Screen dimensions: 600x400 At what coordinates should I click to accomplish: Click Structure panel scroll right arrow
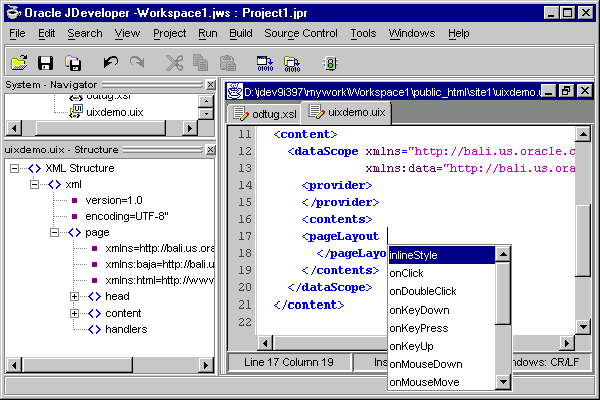[205, 365]
